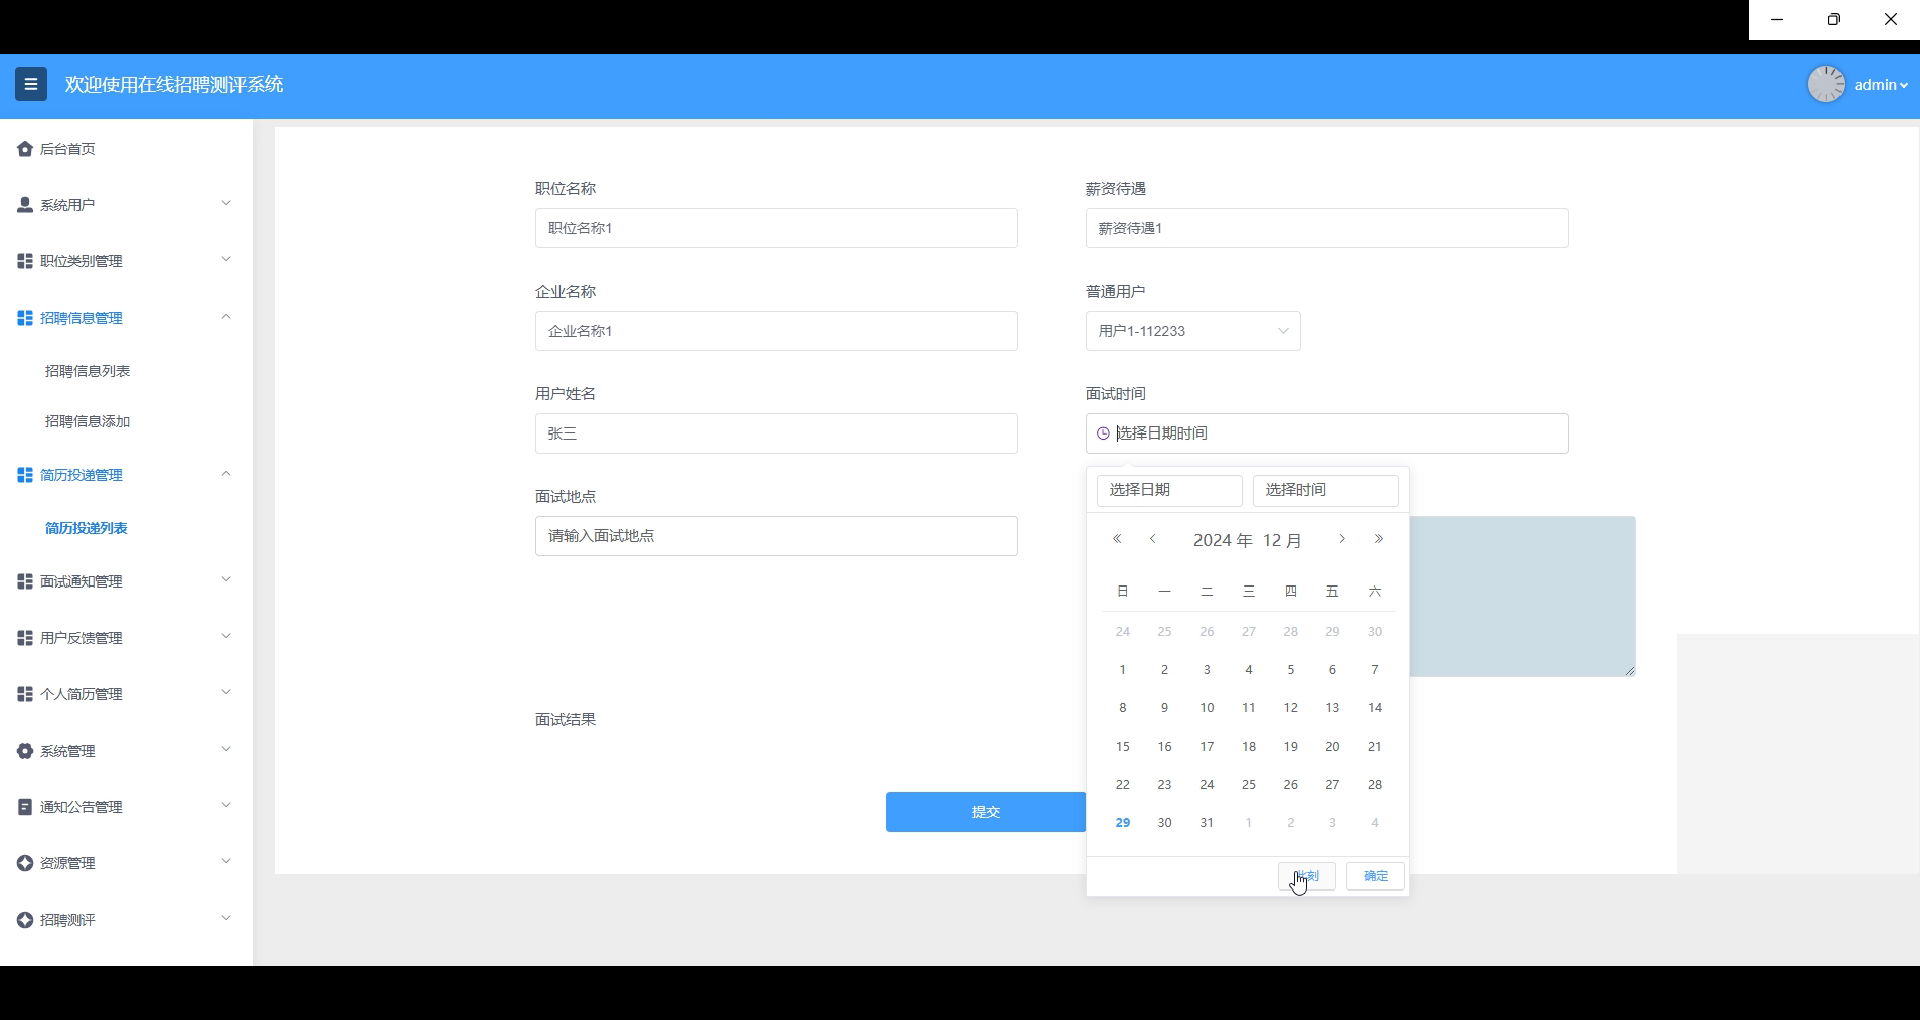The image size is (1920, 1020).
Task: Click the 确定 button in date picker
Action: click(x=1375, y=876)
